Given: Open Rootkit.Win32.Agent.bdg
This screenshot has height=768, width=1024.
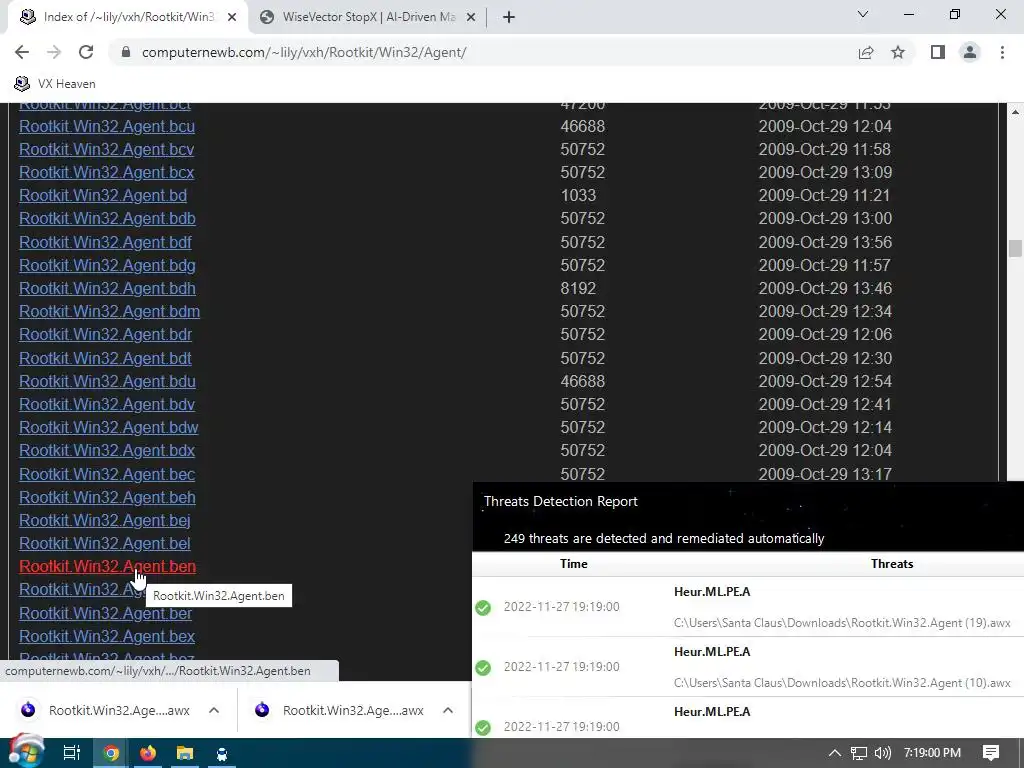Looking at the screenshot, I should click(x=107, y=265).
